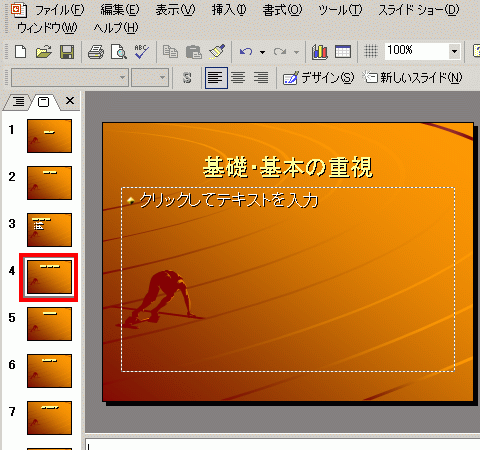This screenshot has width=480, height=450.
Task: Click in the notes pane below the slide
Action: click(x=283, y=445)
